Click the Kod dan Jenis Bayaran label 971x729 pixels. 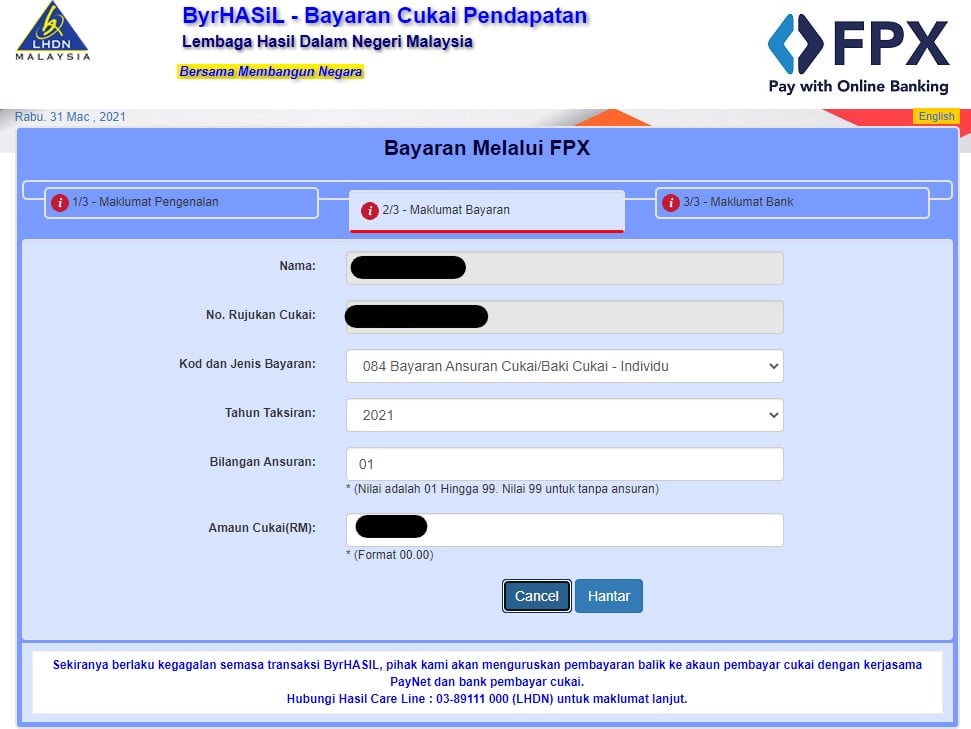(247, 364)
